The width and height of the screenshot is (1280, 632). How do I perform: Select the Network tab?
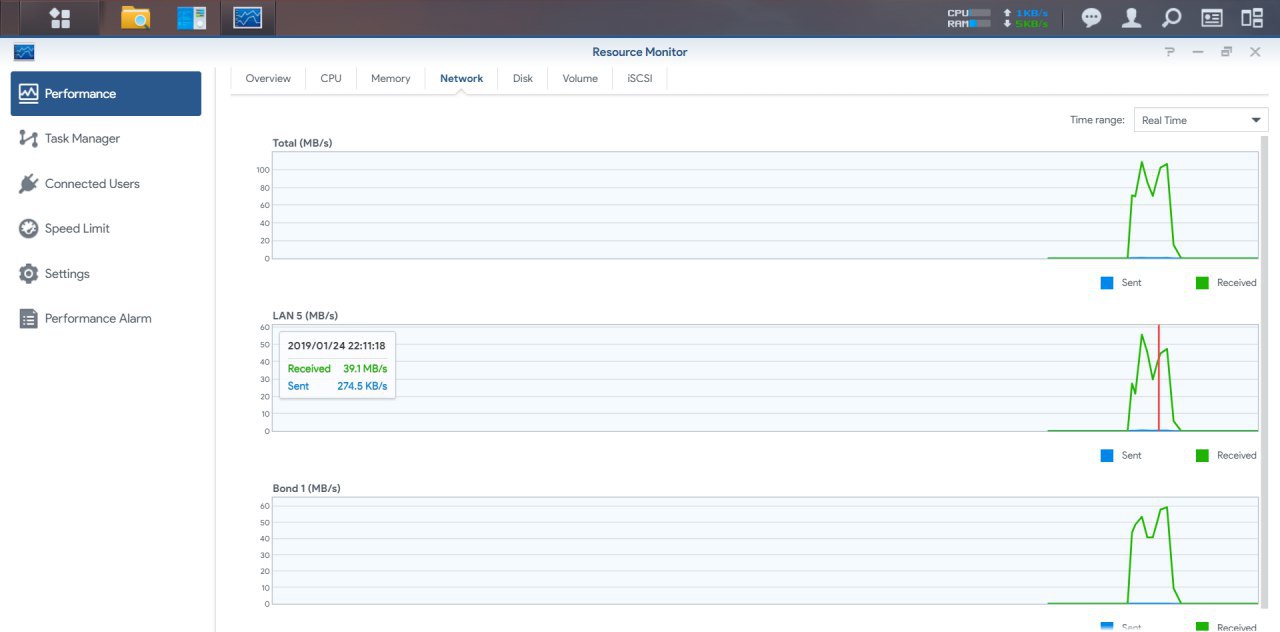tap(462, 78)
